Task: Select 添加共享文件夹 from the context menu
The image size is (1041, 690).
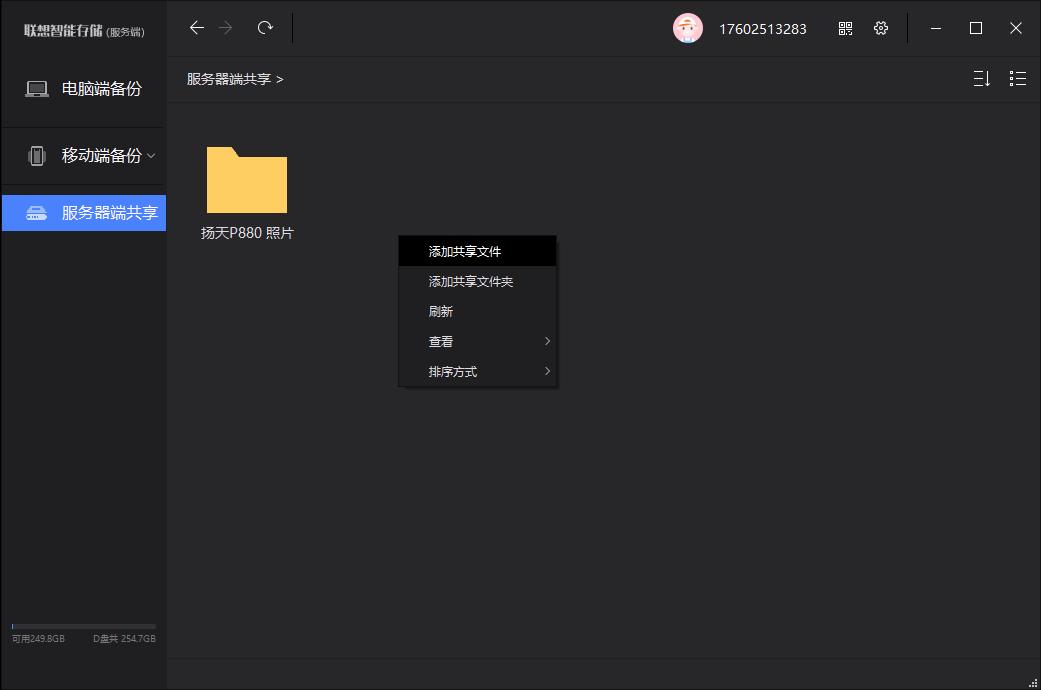Action: pyautogui.click(x=470, y=281)
